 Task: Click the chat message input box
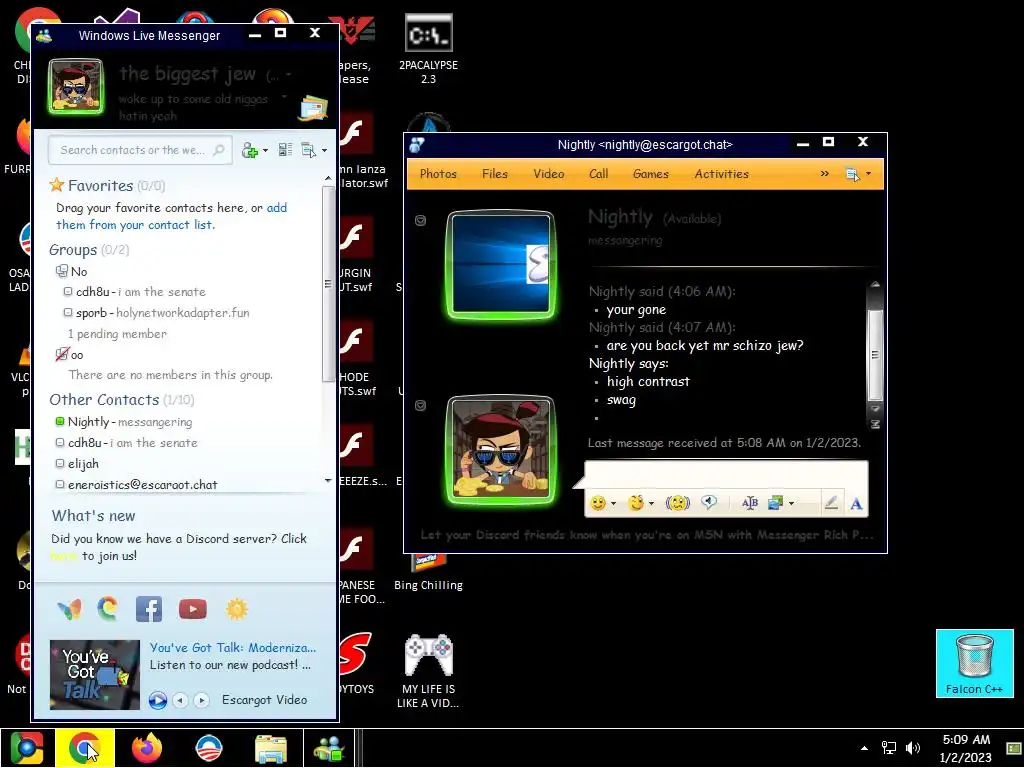pyautogui.click(x=726, y=475)
